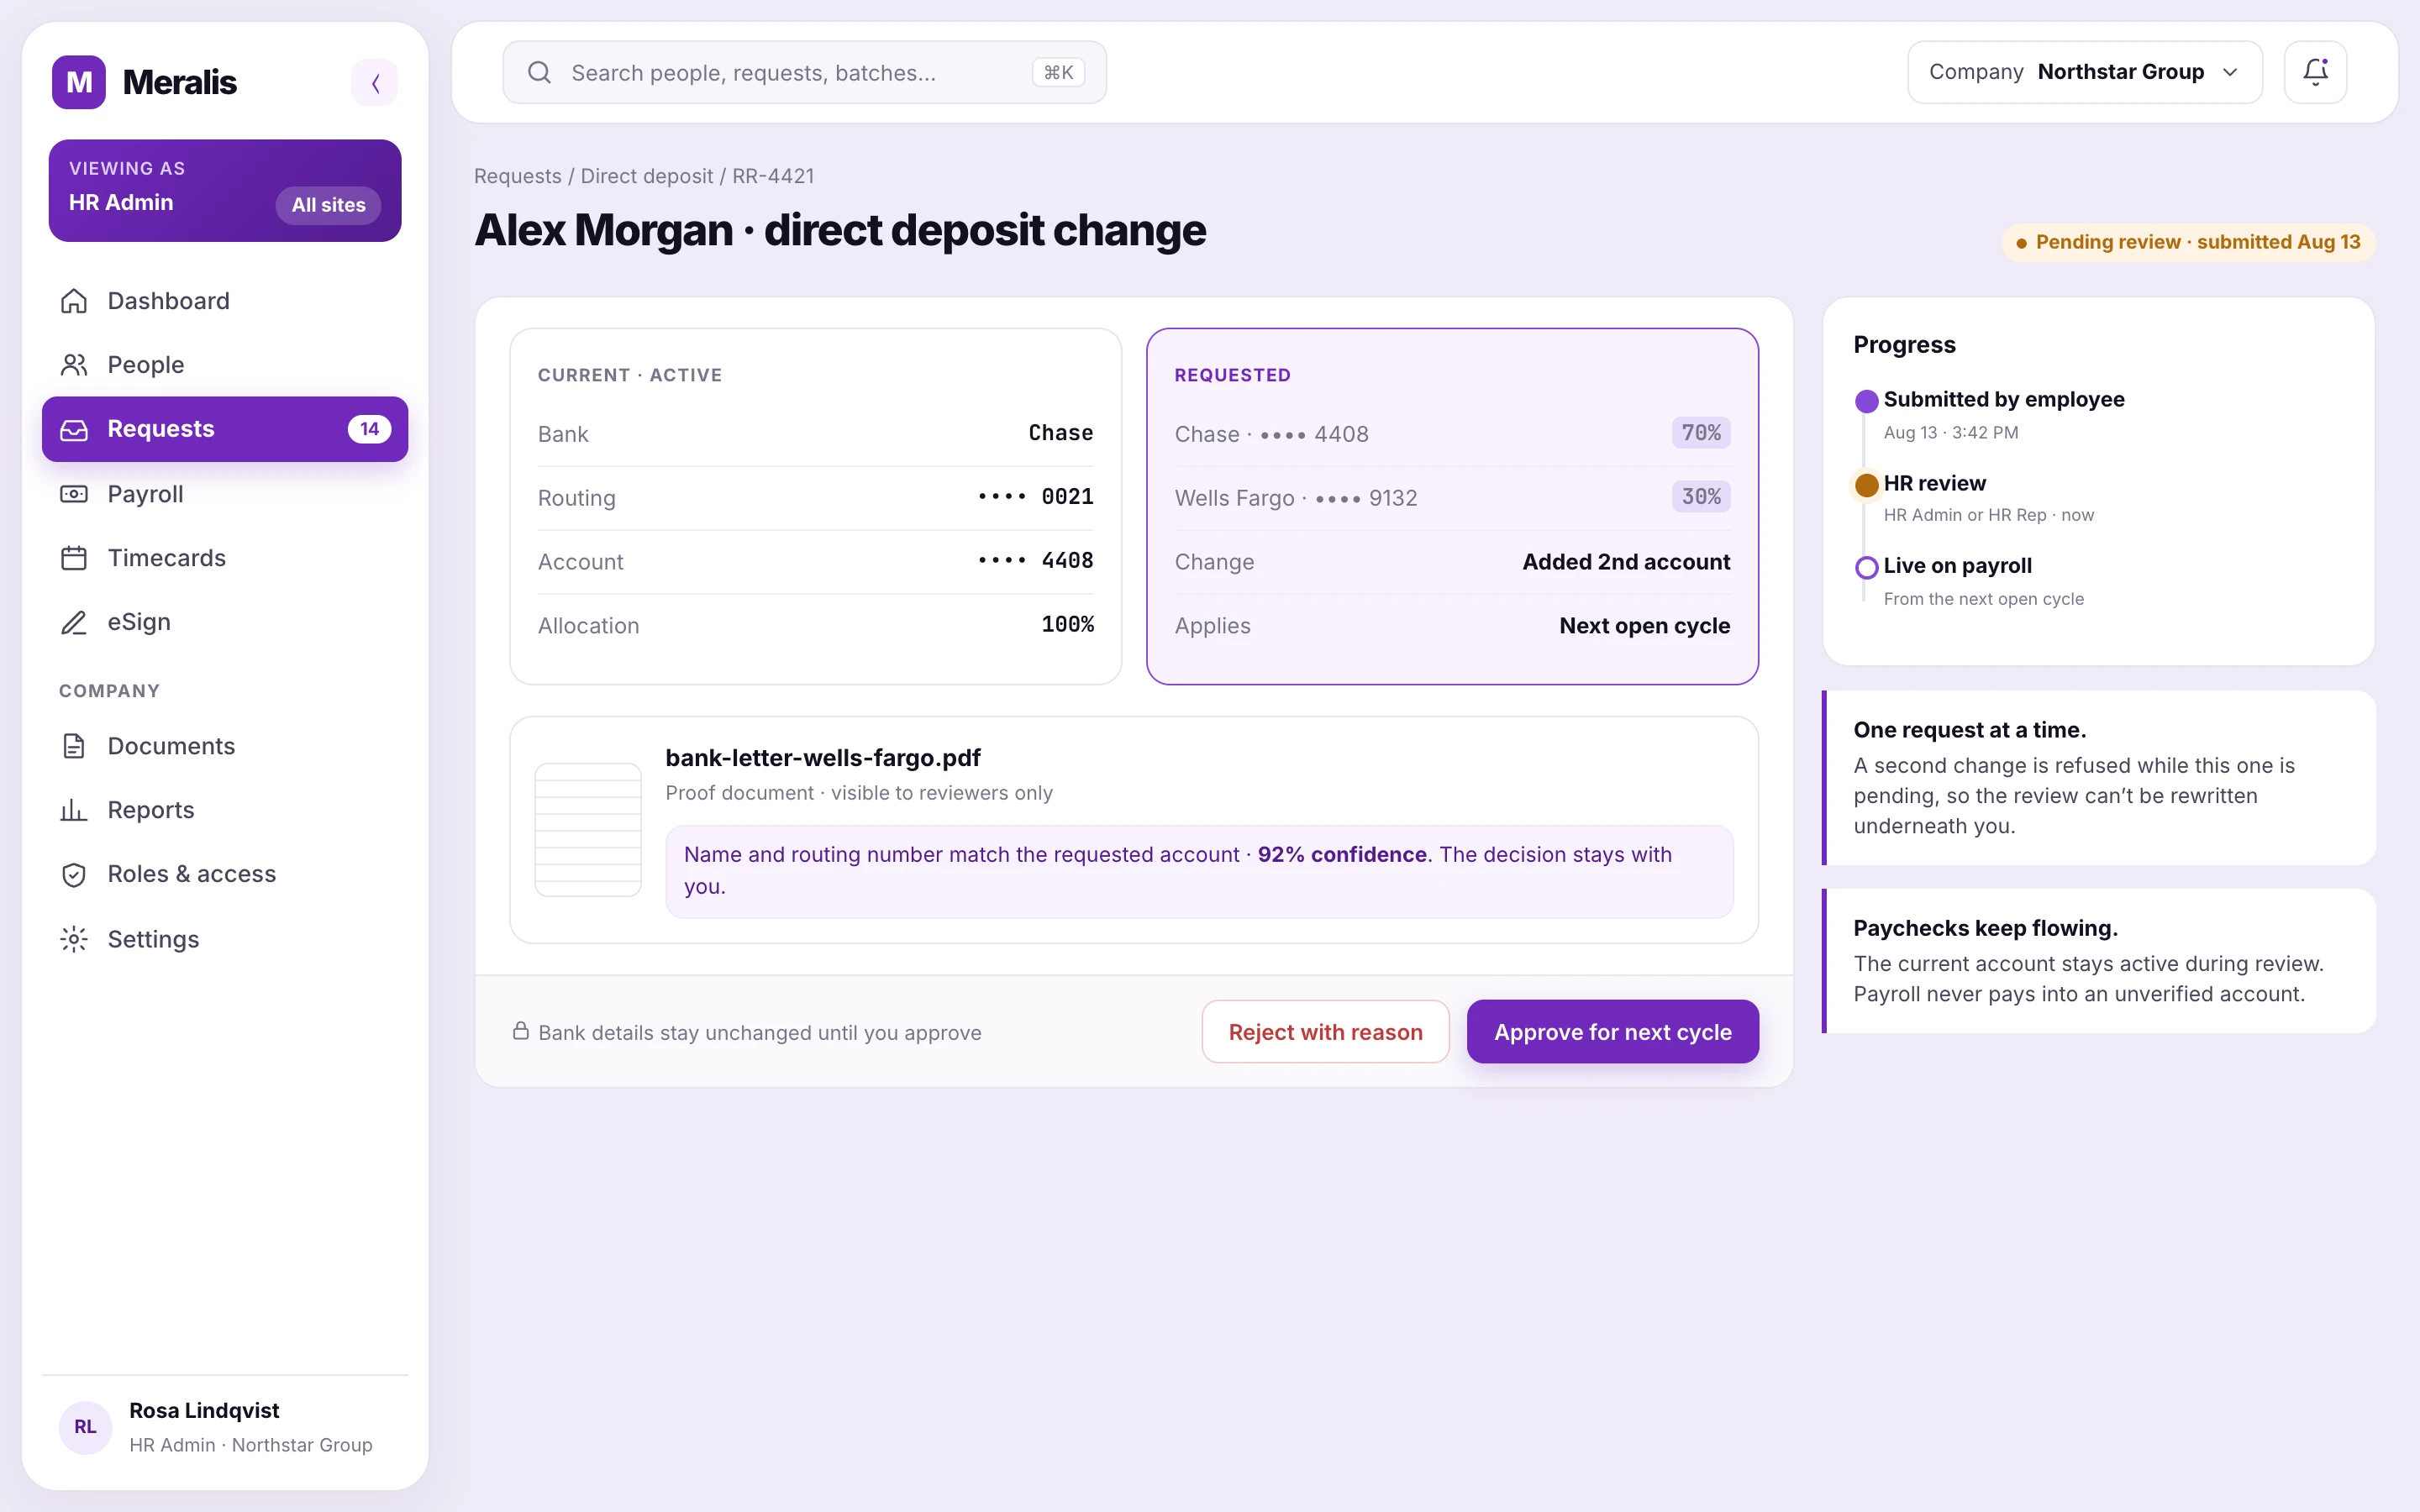
Task: Click the search magnifier icon
Action: [539, 72]
